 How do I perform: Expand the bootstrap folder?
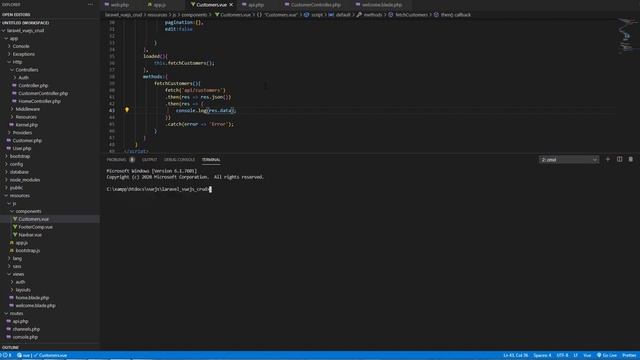coord(20,156)
